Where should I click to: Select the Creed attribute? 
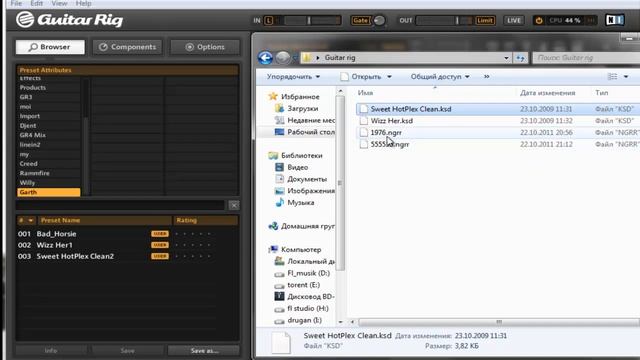[49, 163]
